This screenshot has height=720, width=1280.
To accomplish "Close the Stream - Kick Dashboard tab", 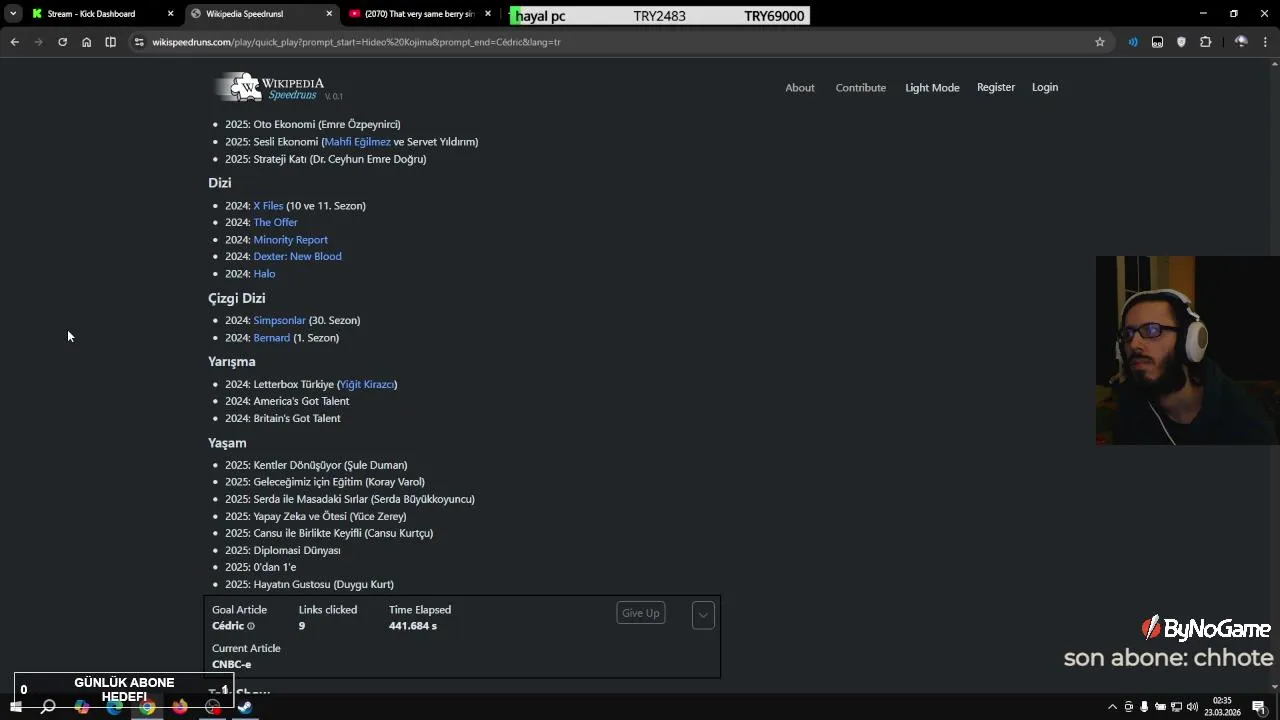I will coord(170,14).
